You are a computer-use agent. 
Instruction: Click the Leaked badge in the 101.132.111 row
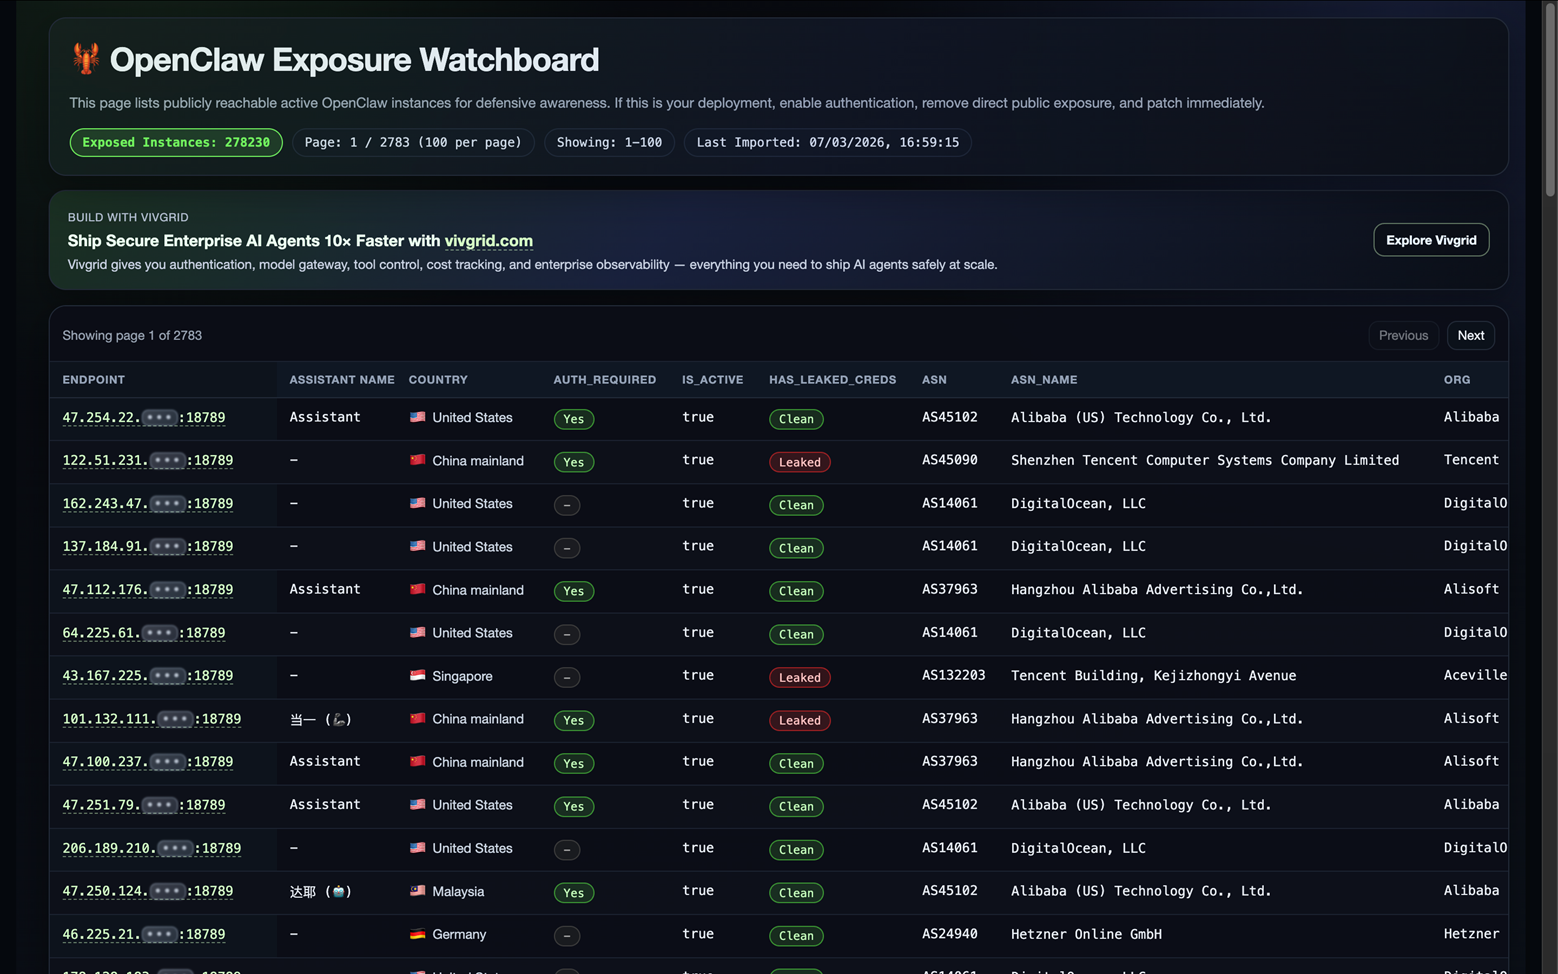(800, 720)
